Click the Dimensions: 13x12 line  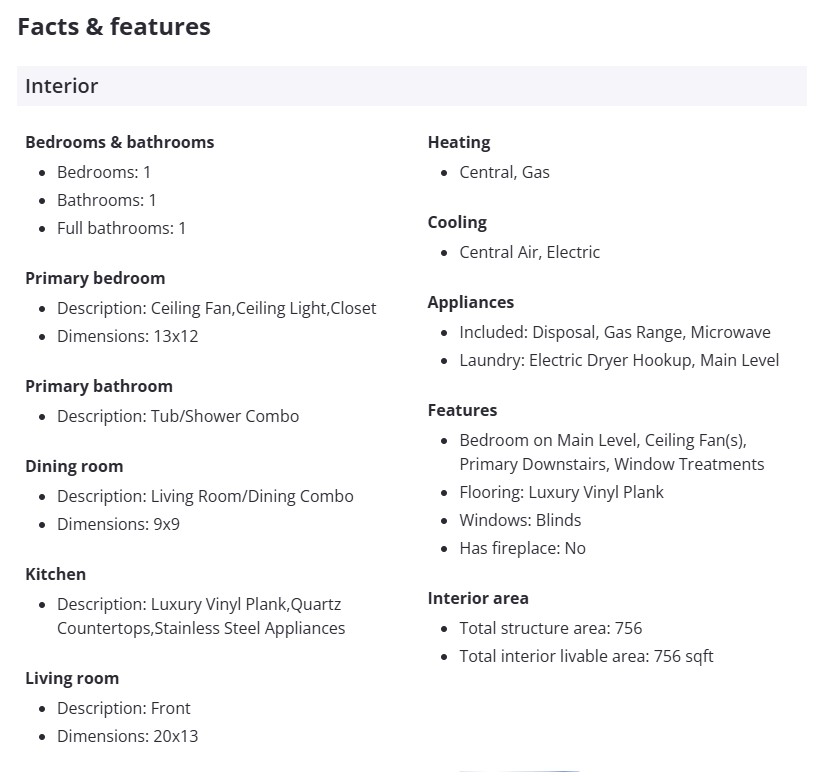click(127, 336)
